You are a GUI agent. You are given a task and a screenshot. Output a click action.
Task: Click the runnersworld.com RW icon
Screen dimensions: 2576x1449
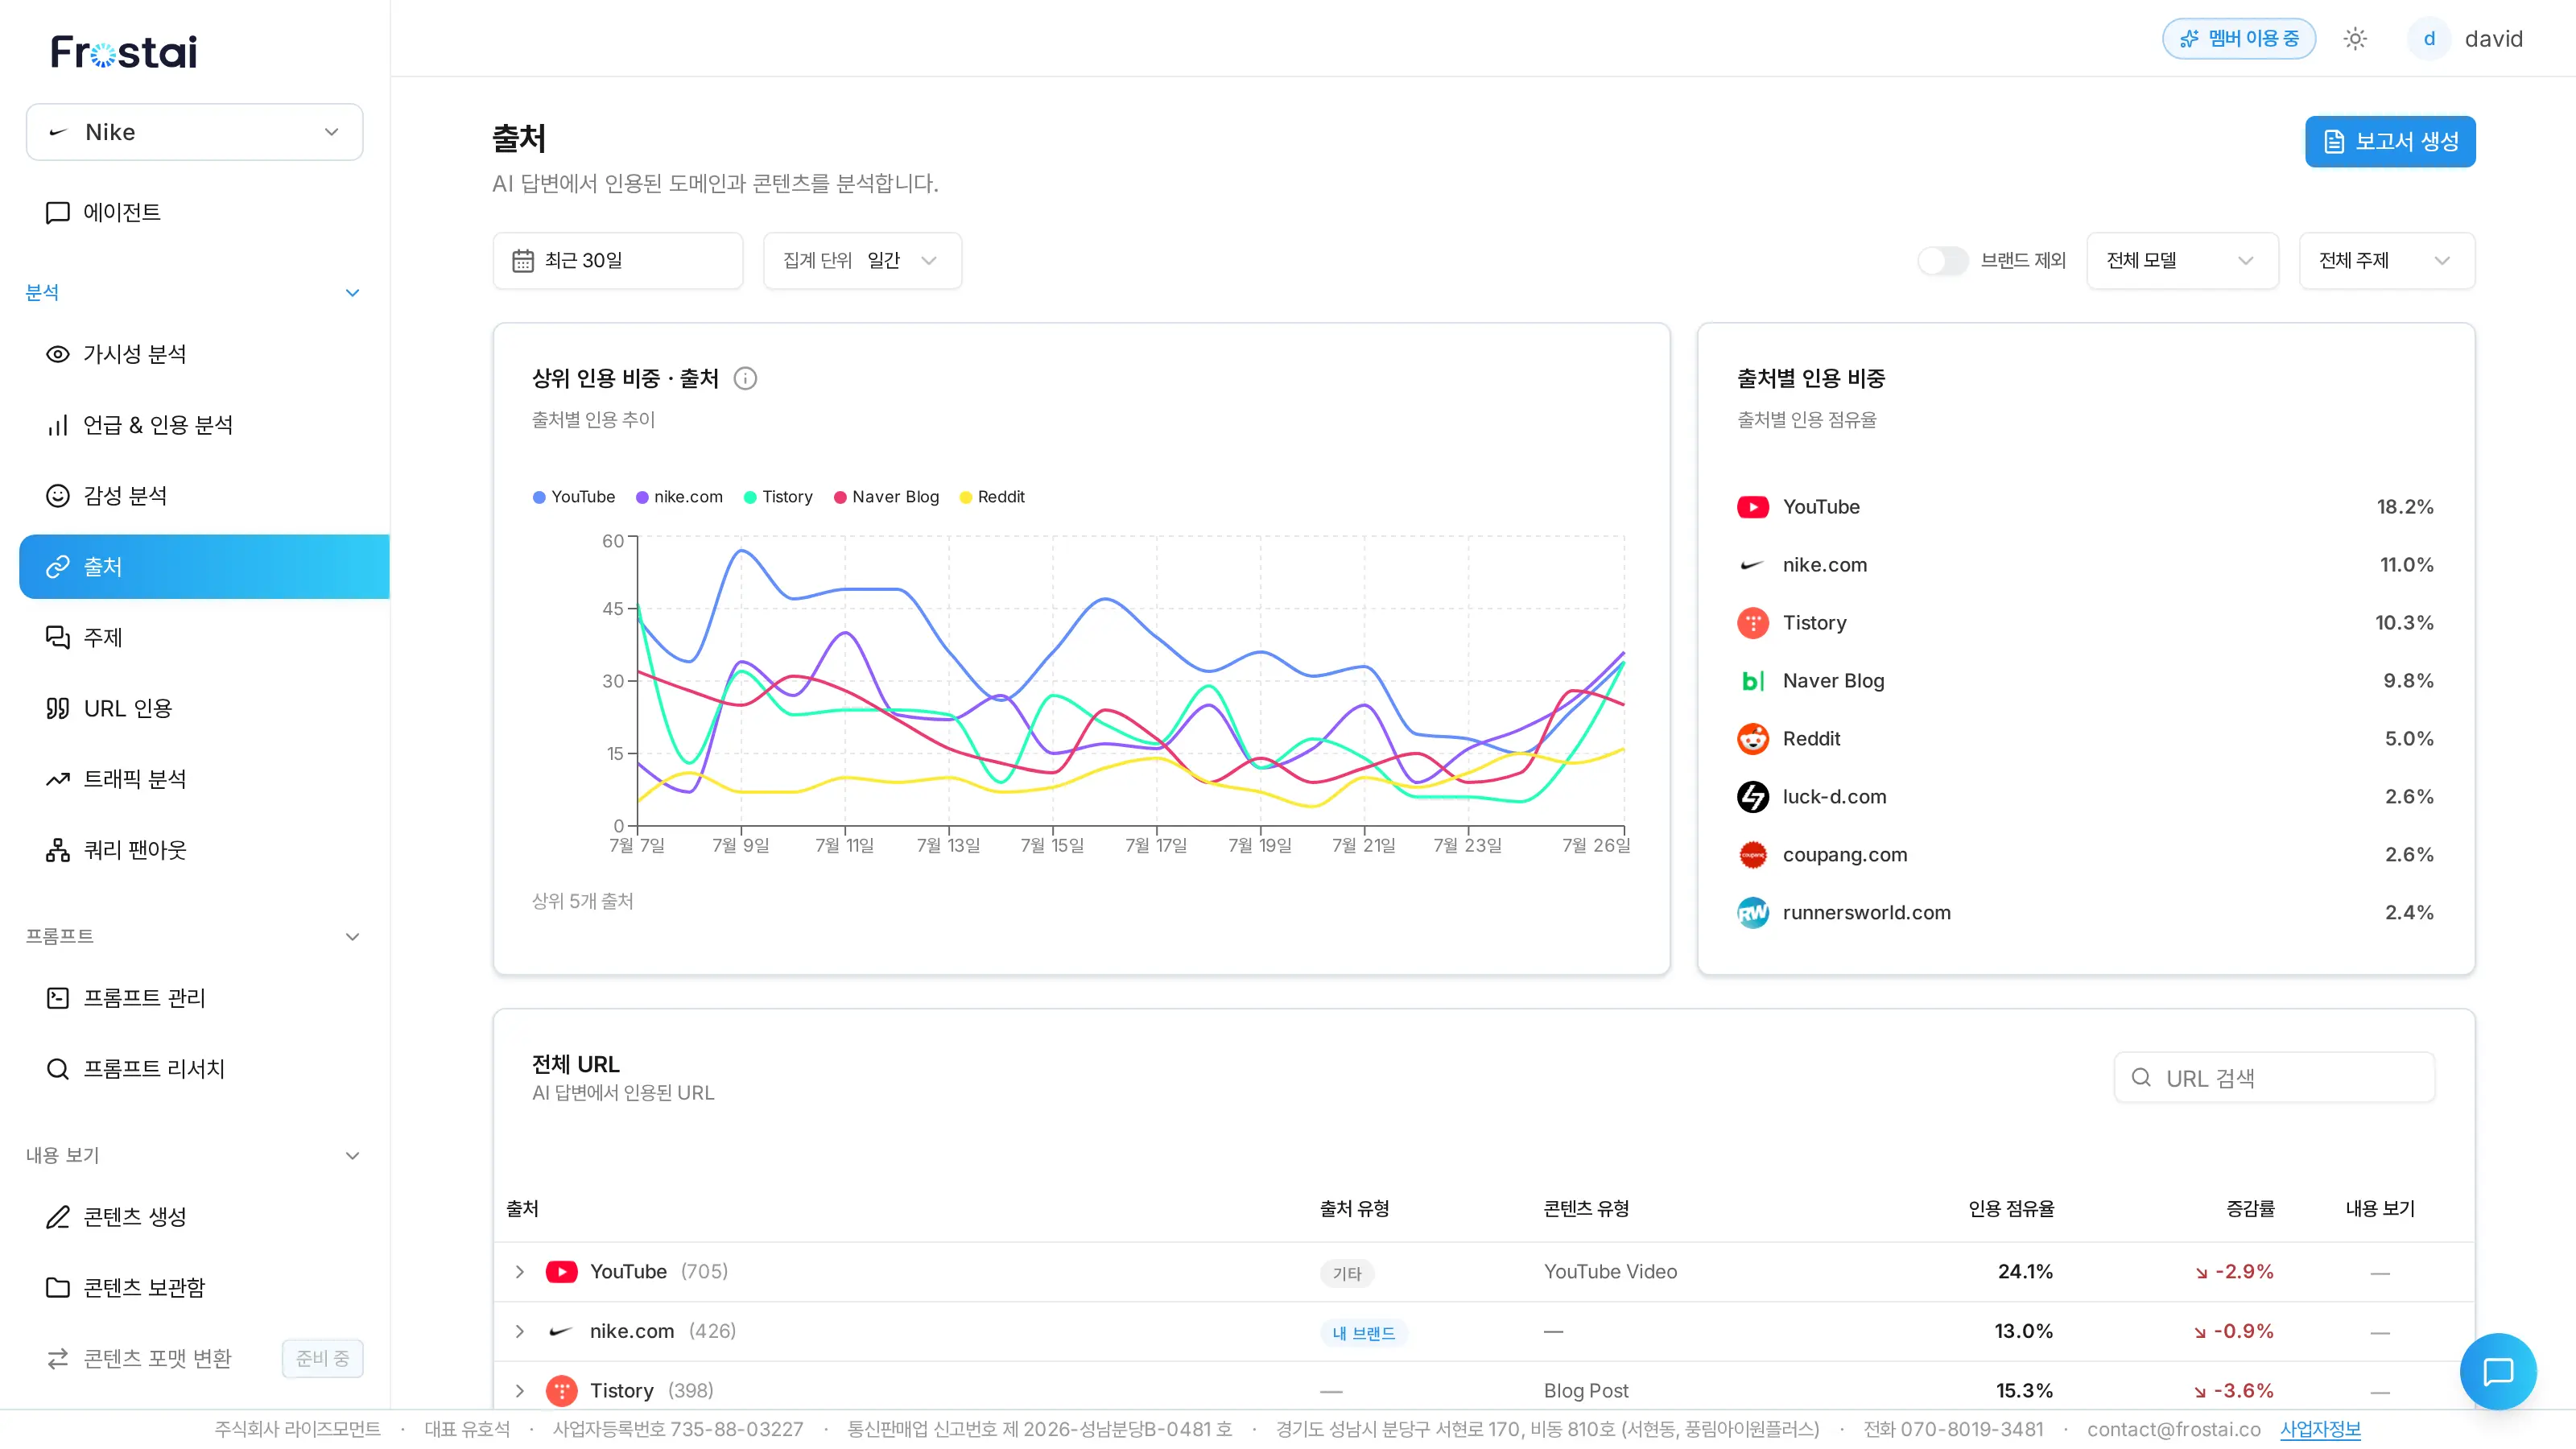[1752, 913]
